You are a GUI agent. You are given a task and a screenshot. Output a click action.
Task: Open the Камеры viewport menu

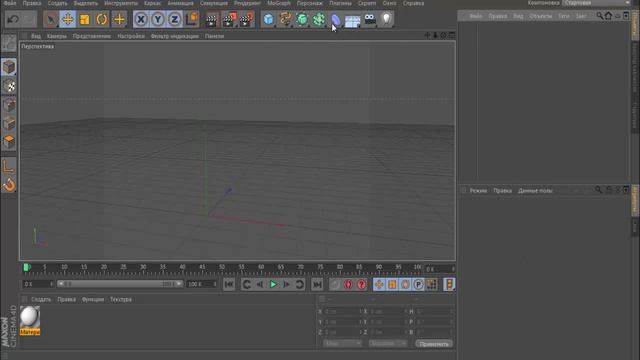(x=56, y=36)
